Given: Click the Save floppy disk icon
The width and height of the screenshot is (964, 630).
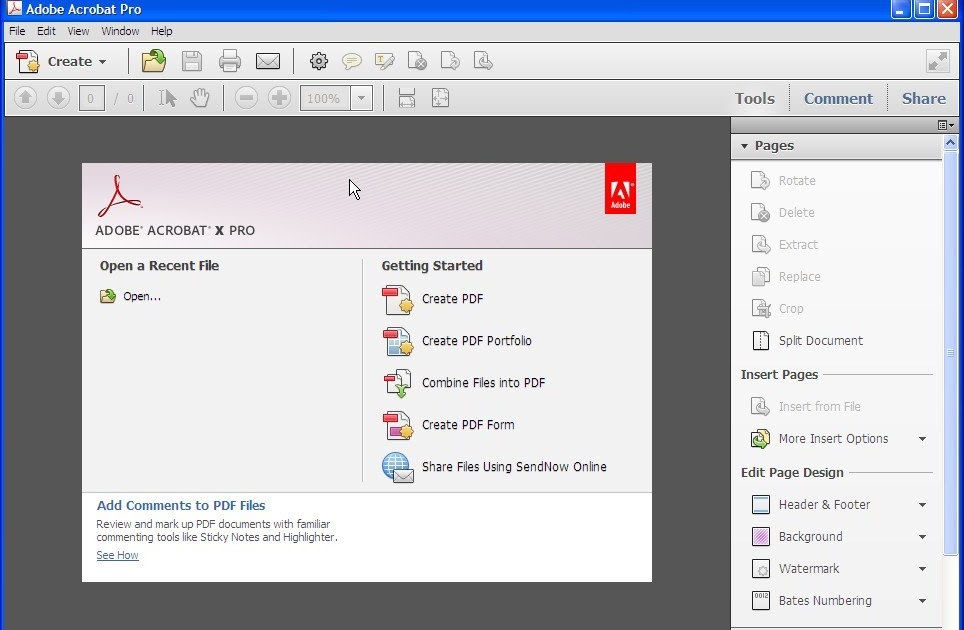Looking at the screenshot, I should [x=192, y=61].
